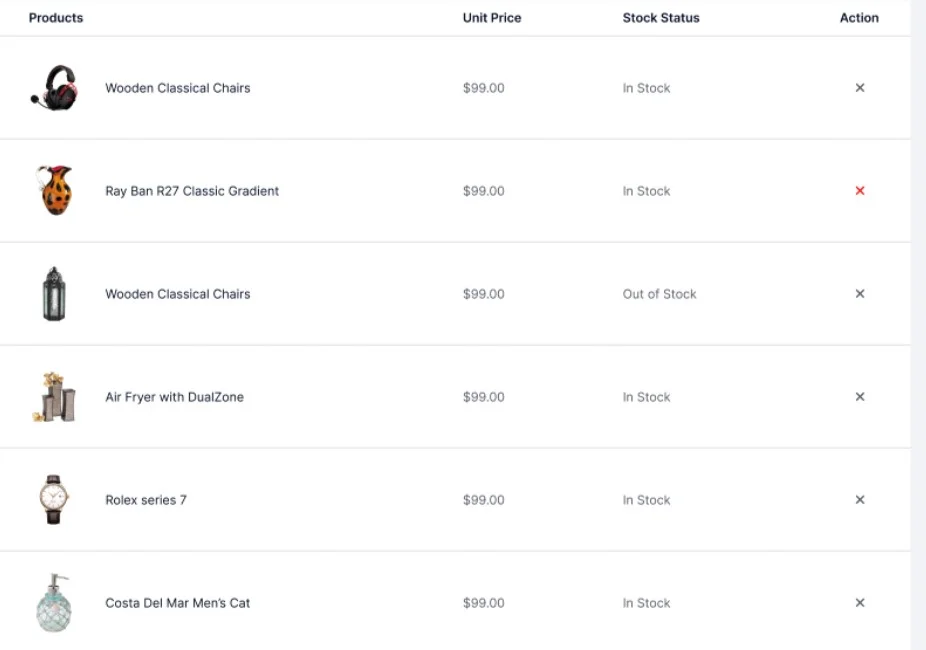Click the Stock Status column header

[661, 18]
